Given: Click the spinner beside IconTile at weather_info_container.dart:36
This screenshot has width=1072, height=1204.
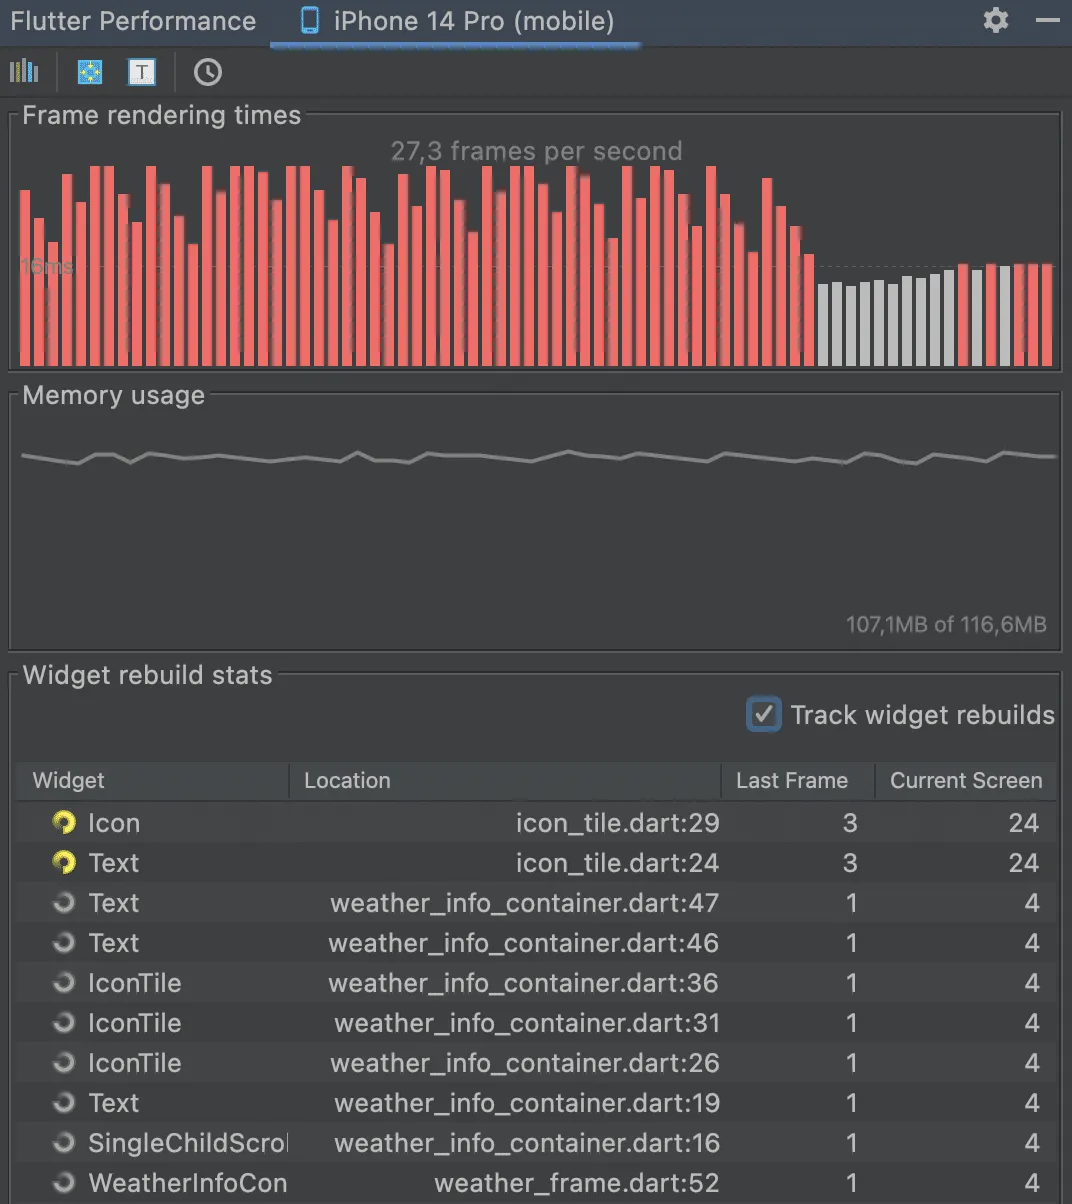Looking at the screenshot, I should coord(62,982).
